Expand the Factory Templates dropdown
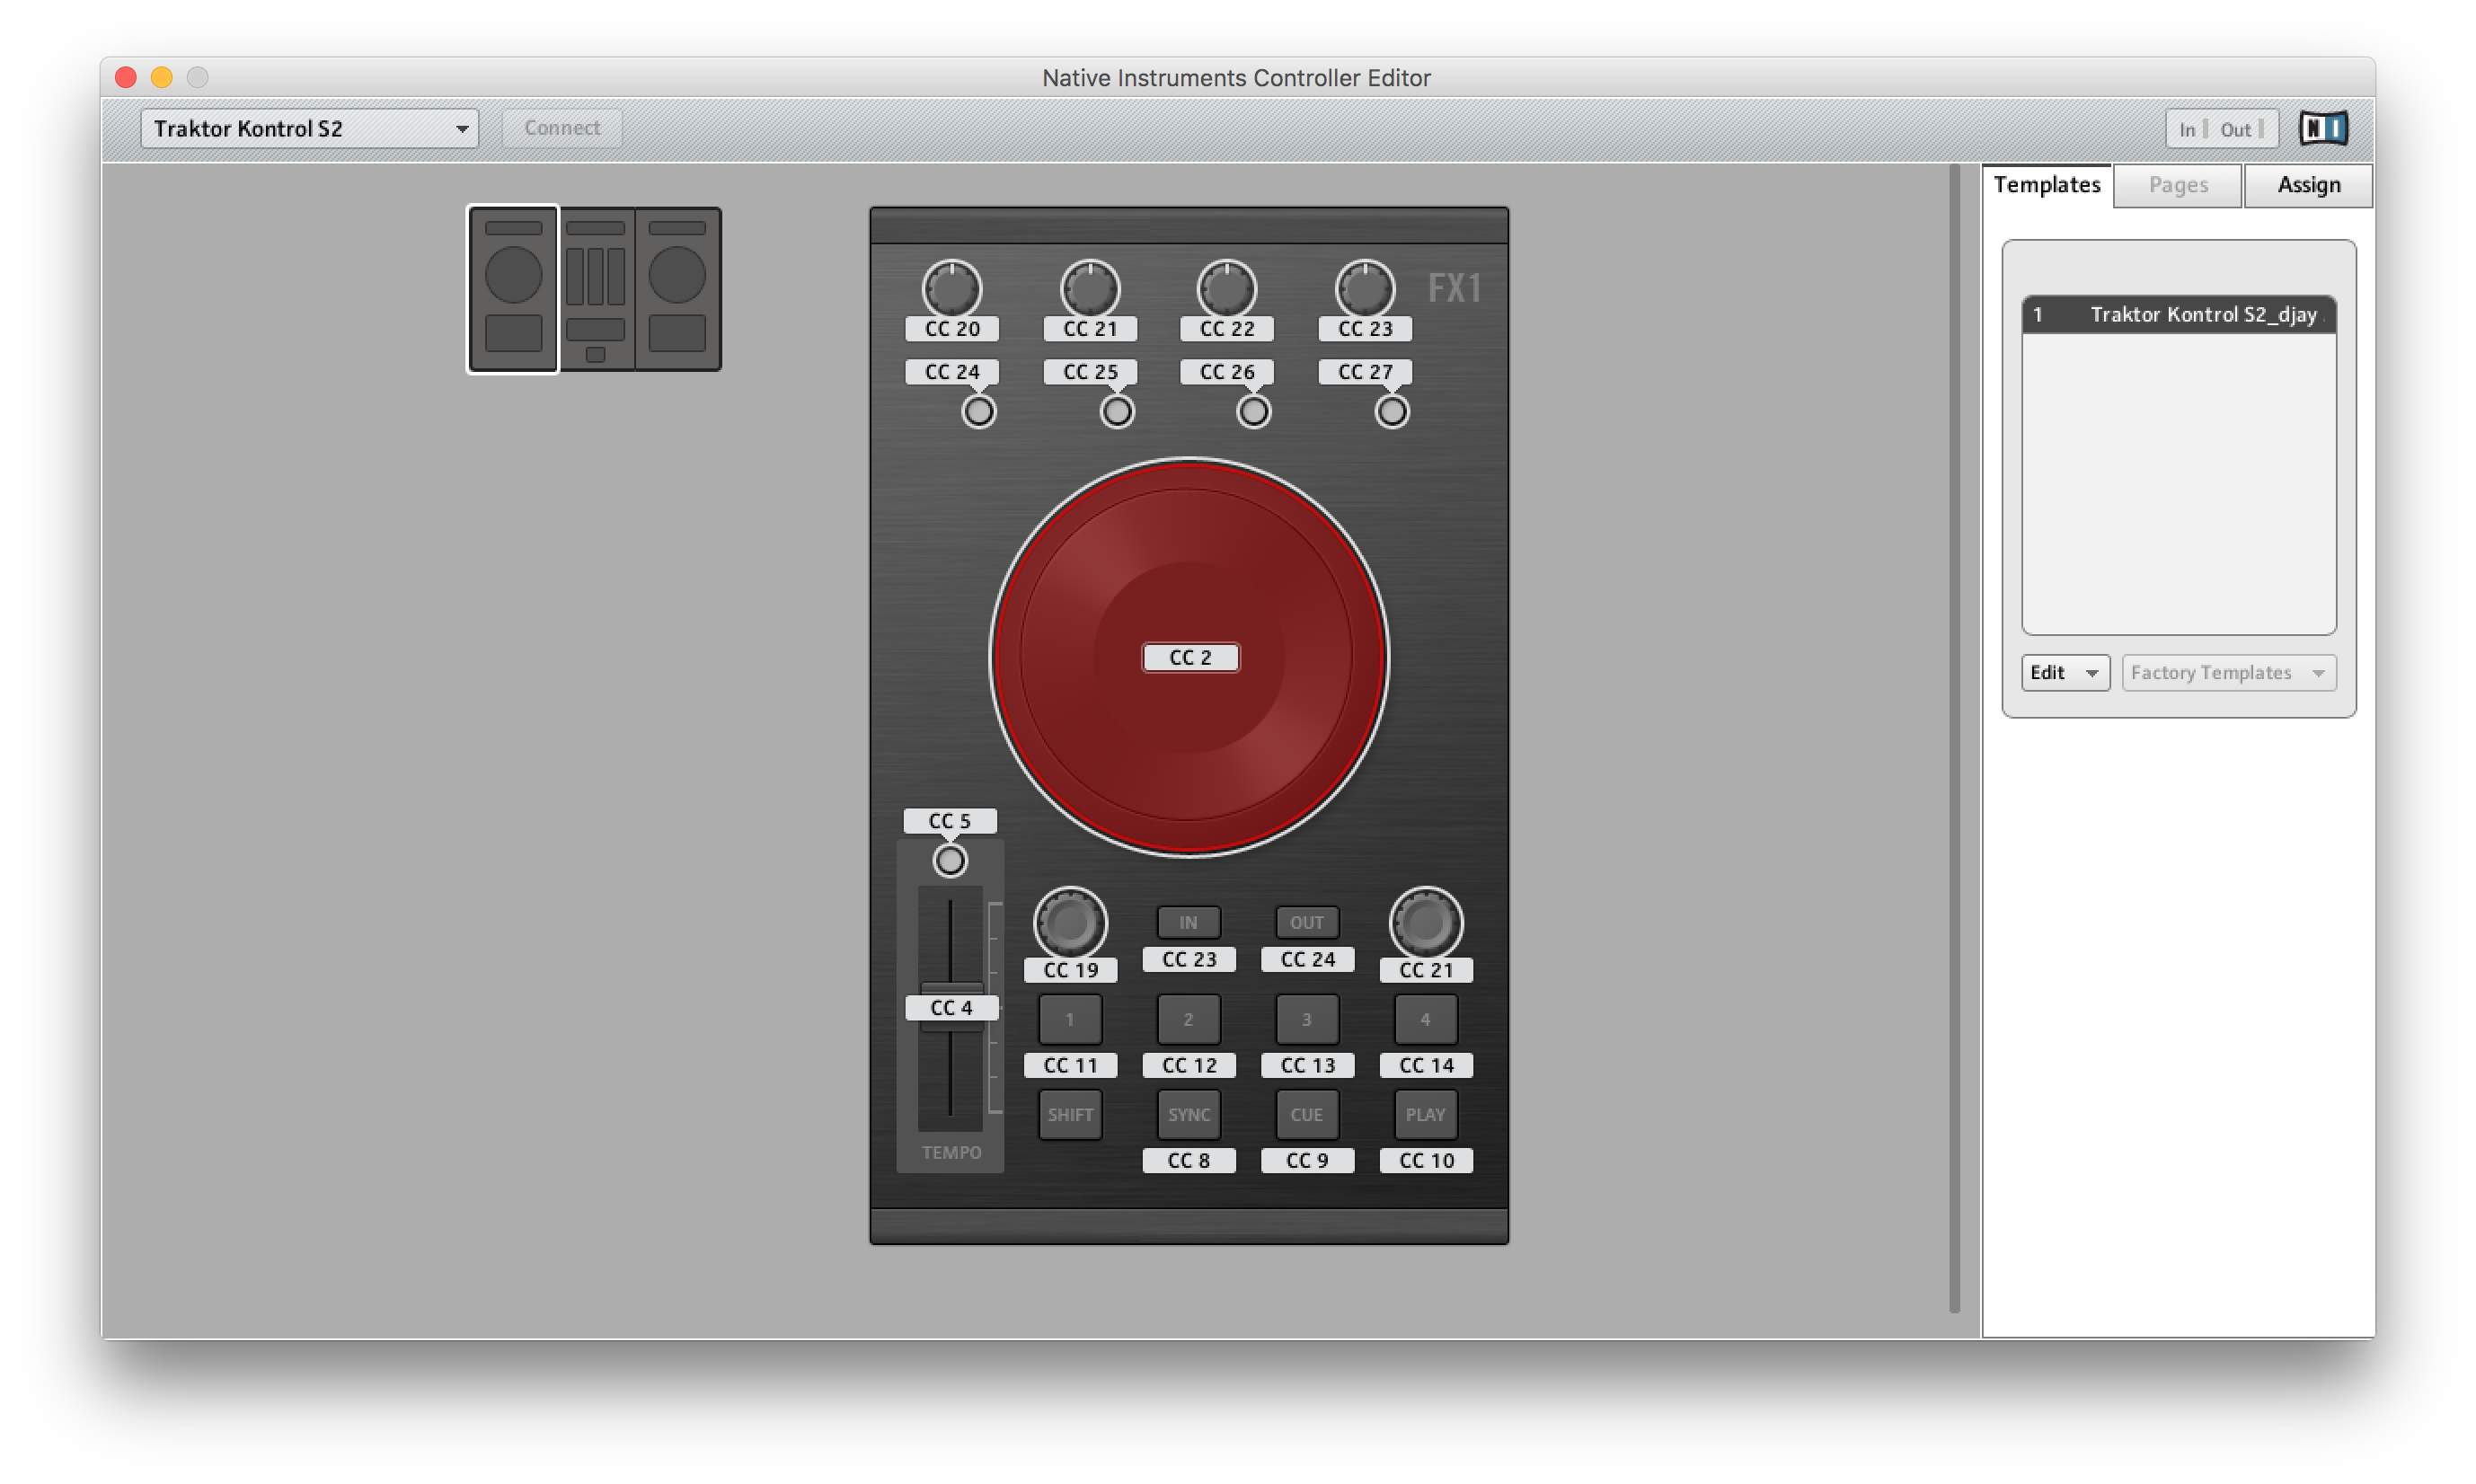 (x=2224, y=671)
